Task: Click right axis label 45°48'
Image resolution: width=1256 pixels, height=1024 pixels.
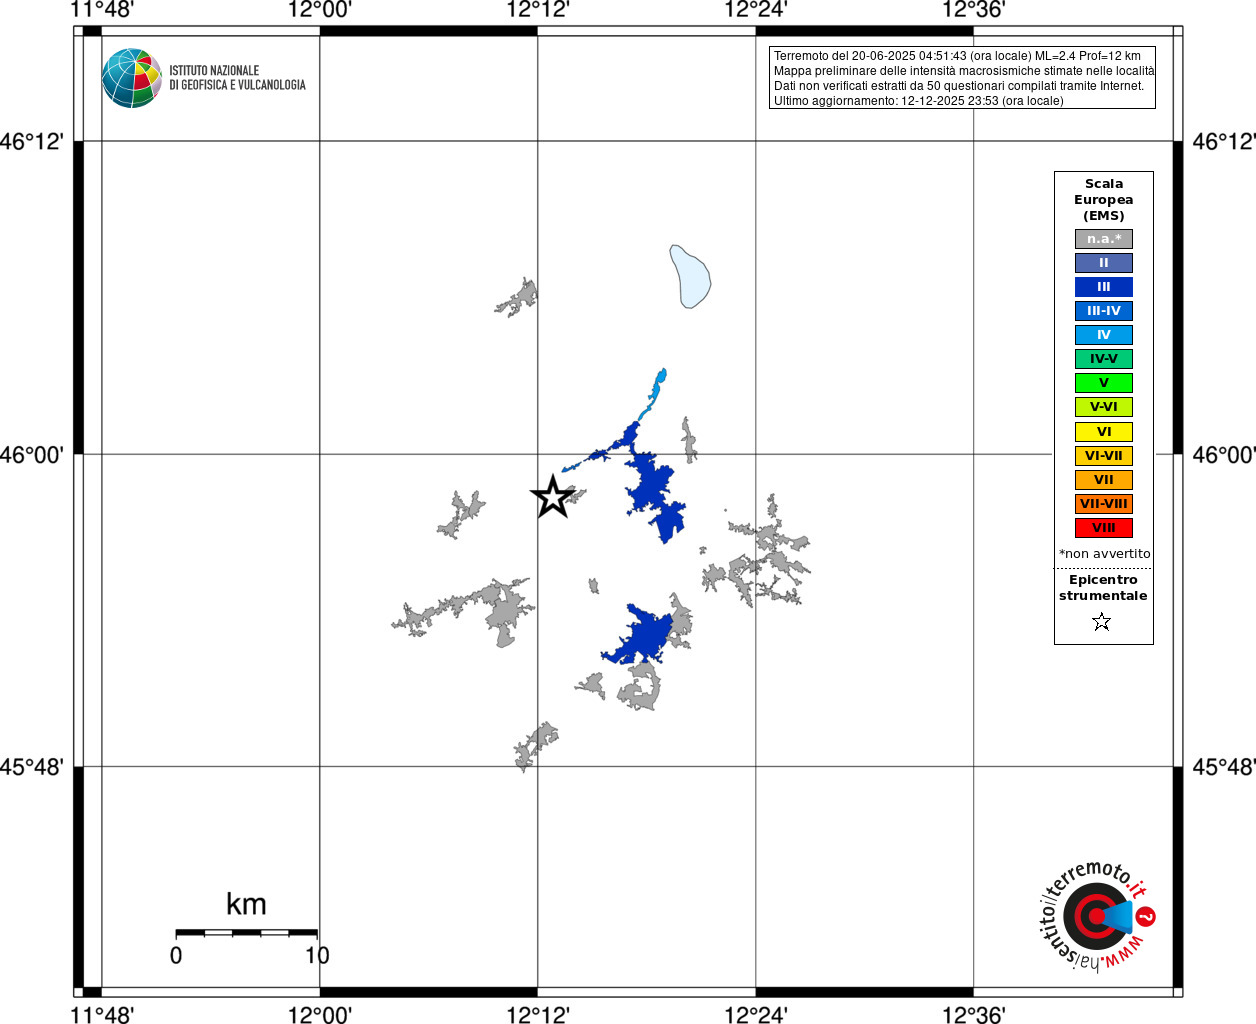Action: 1224,767
